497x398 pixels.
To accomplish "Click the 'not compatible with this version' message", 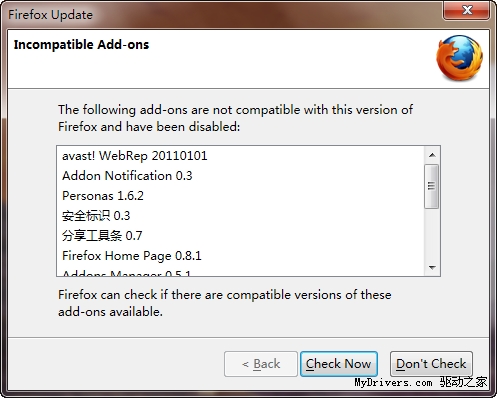I will (235, 118).
